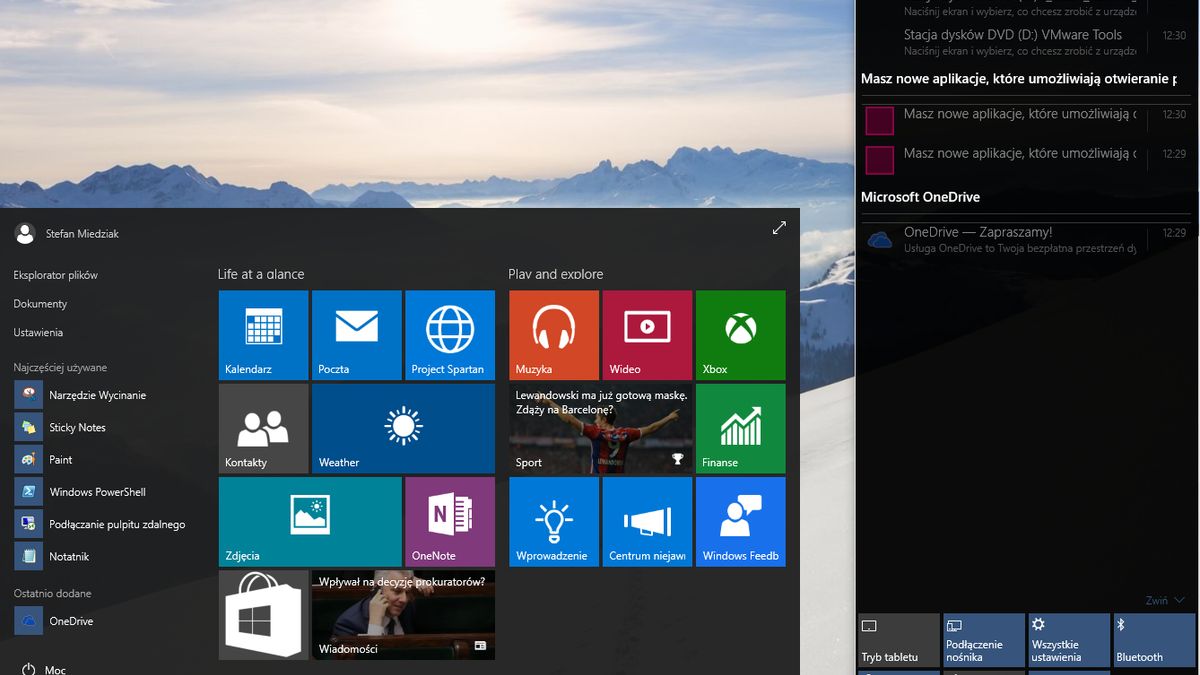This screenshot has width=1200, height=675.
Task: Launch Project Spartan browser tile
Action: [449, 335]
